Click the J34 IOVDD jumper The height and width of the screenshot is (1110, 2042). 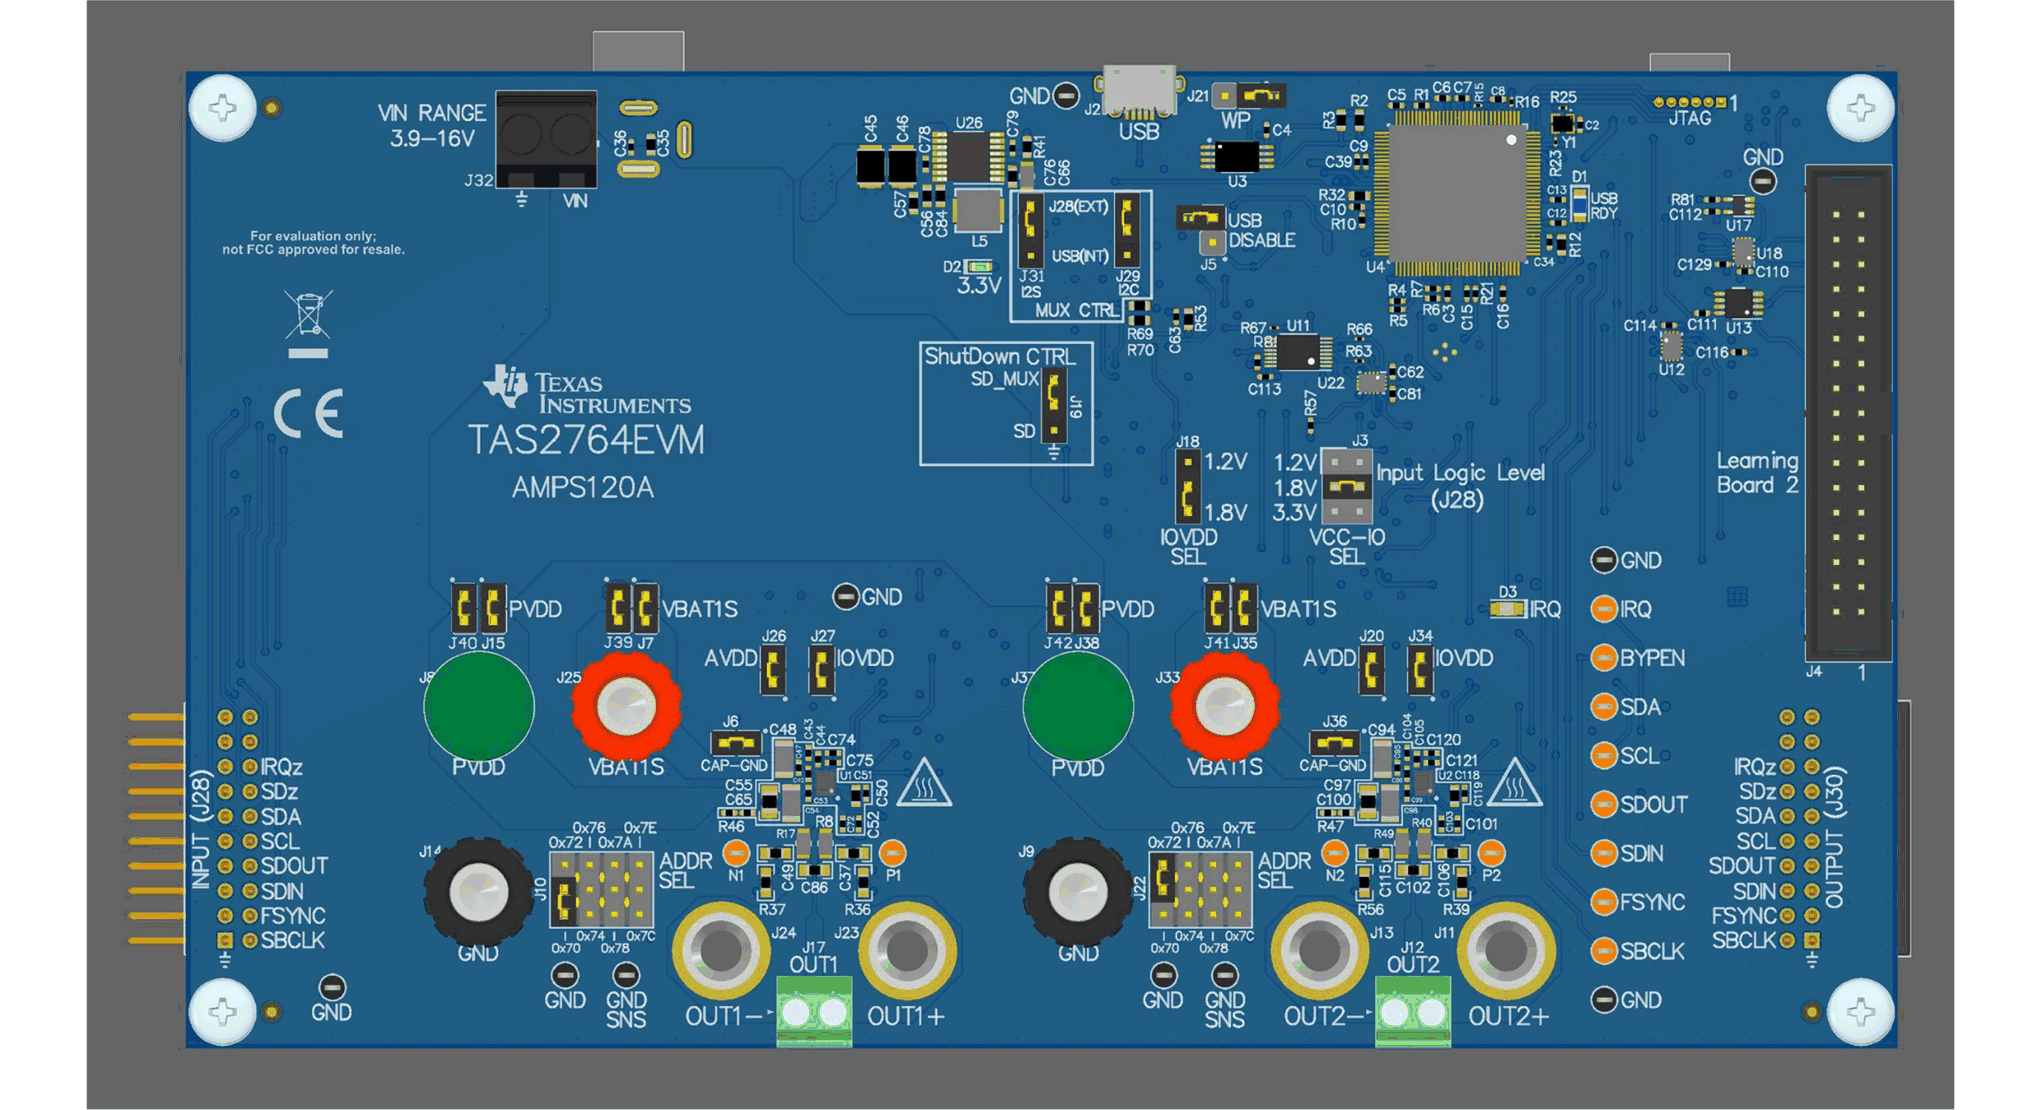(x=1420, y=669)
